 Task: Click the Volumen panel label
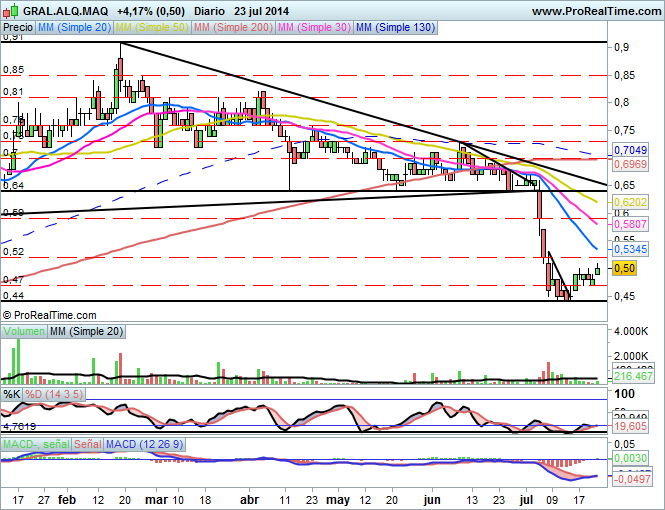point(24,331)
